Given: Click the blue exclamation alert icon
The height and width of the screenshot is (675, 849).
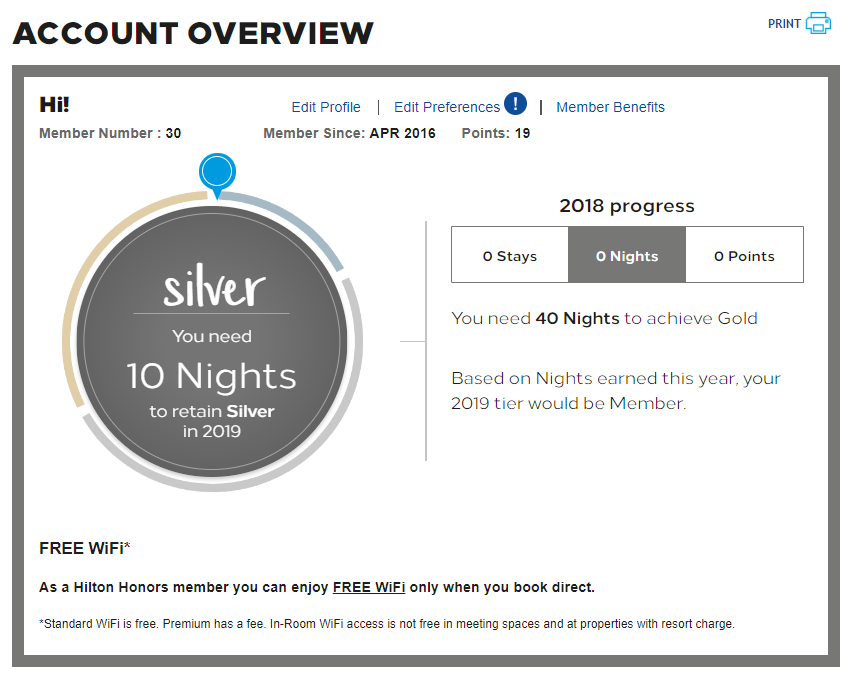Looking at the screenshot, I should (x=515, y=103).
